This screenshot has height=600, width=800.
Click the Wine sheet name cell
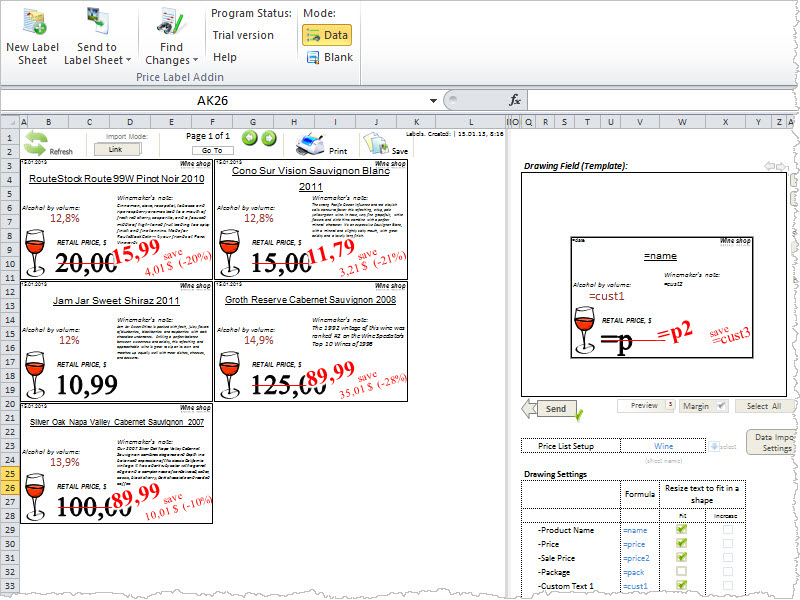point(663,446)
